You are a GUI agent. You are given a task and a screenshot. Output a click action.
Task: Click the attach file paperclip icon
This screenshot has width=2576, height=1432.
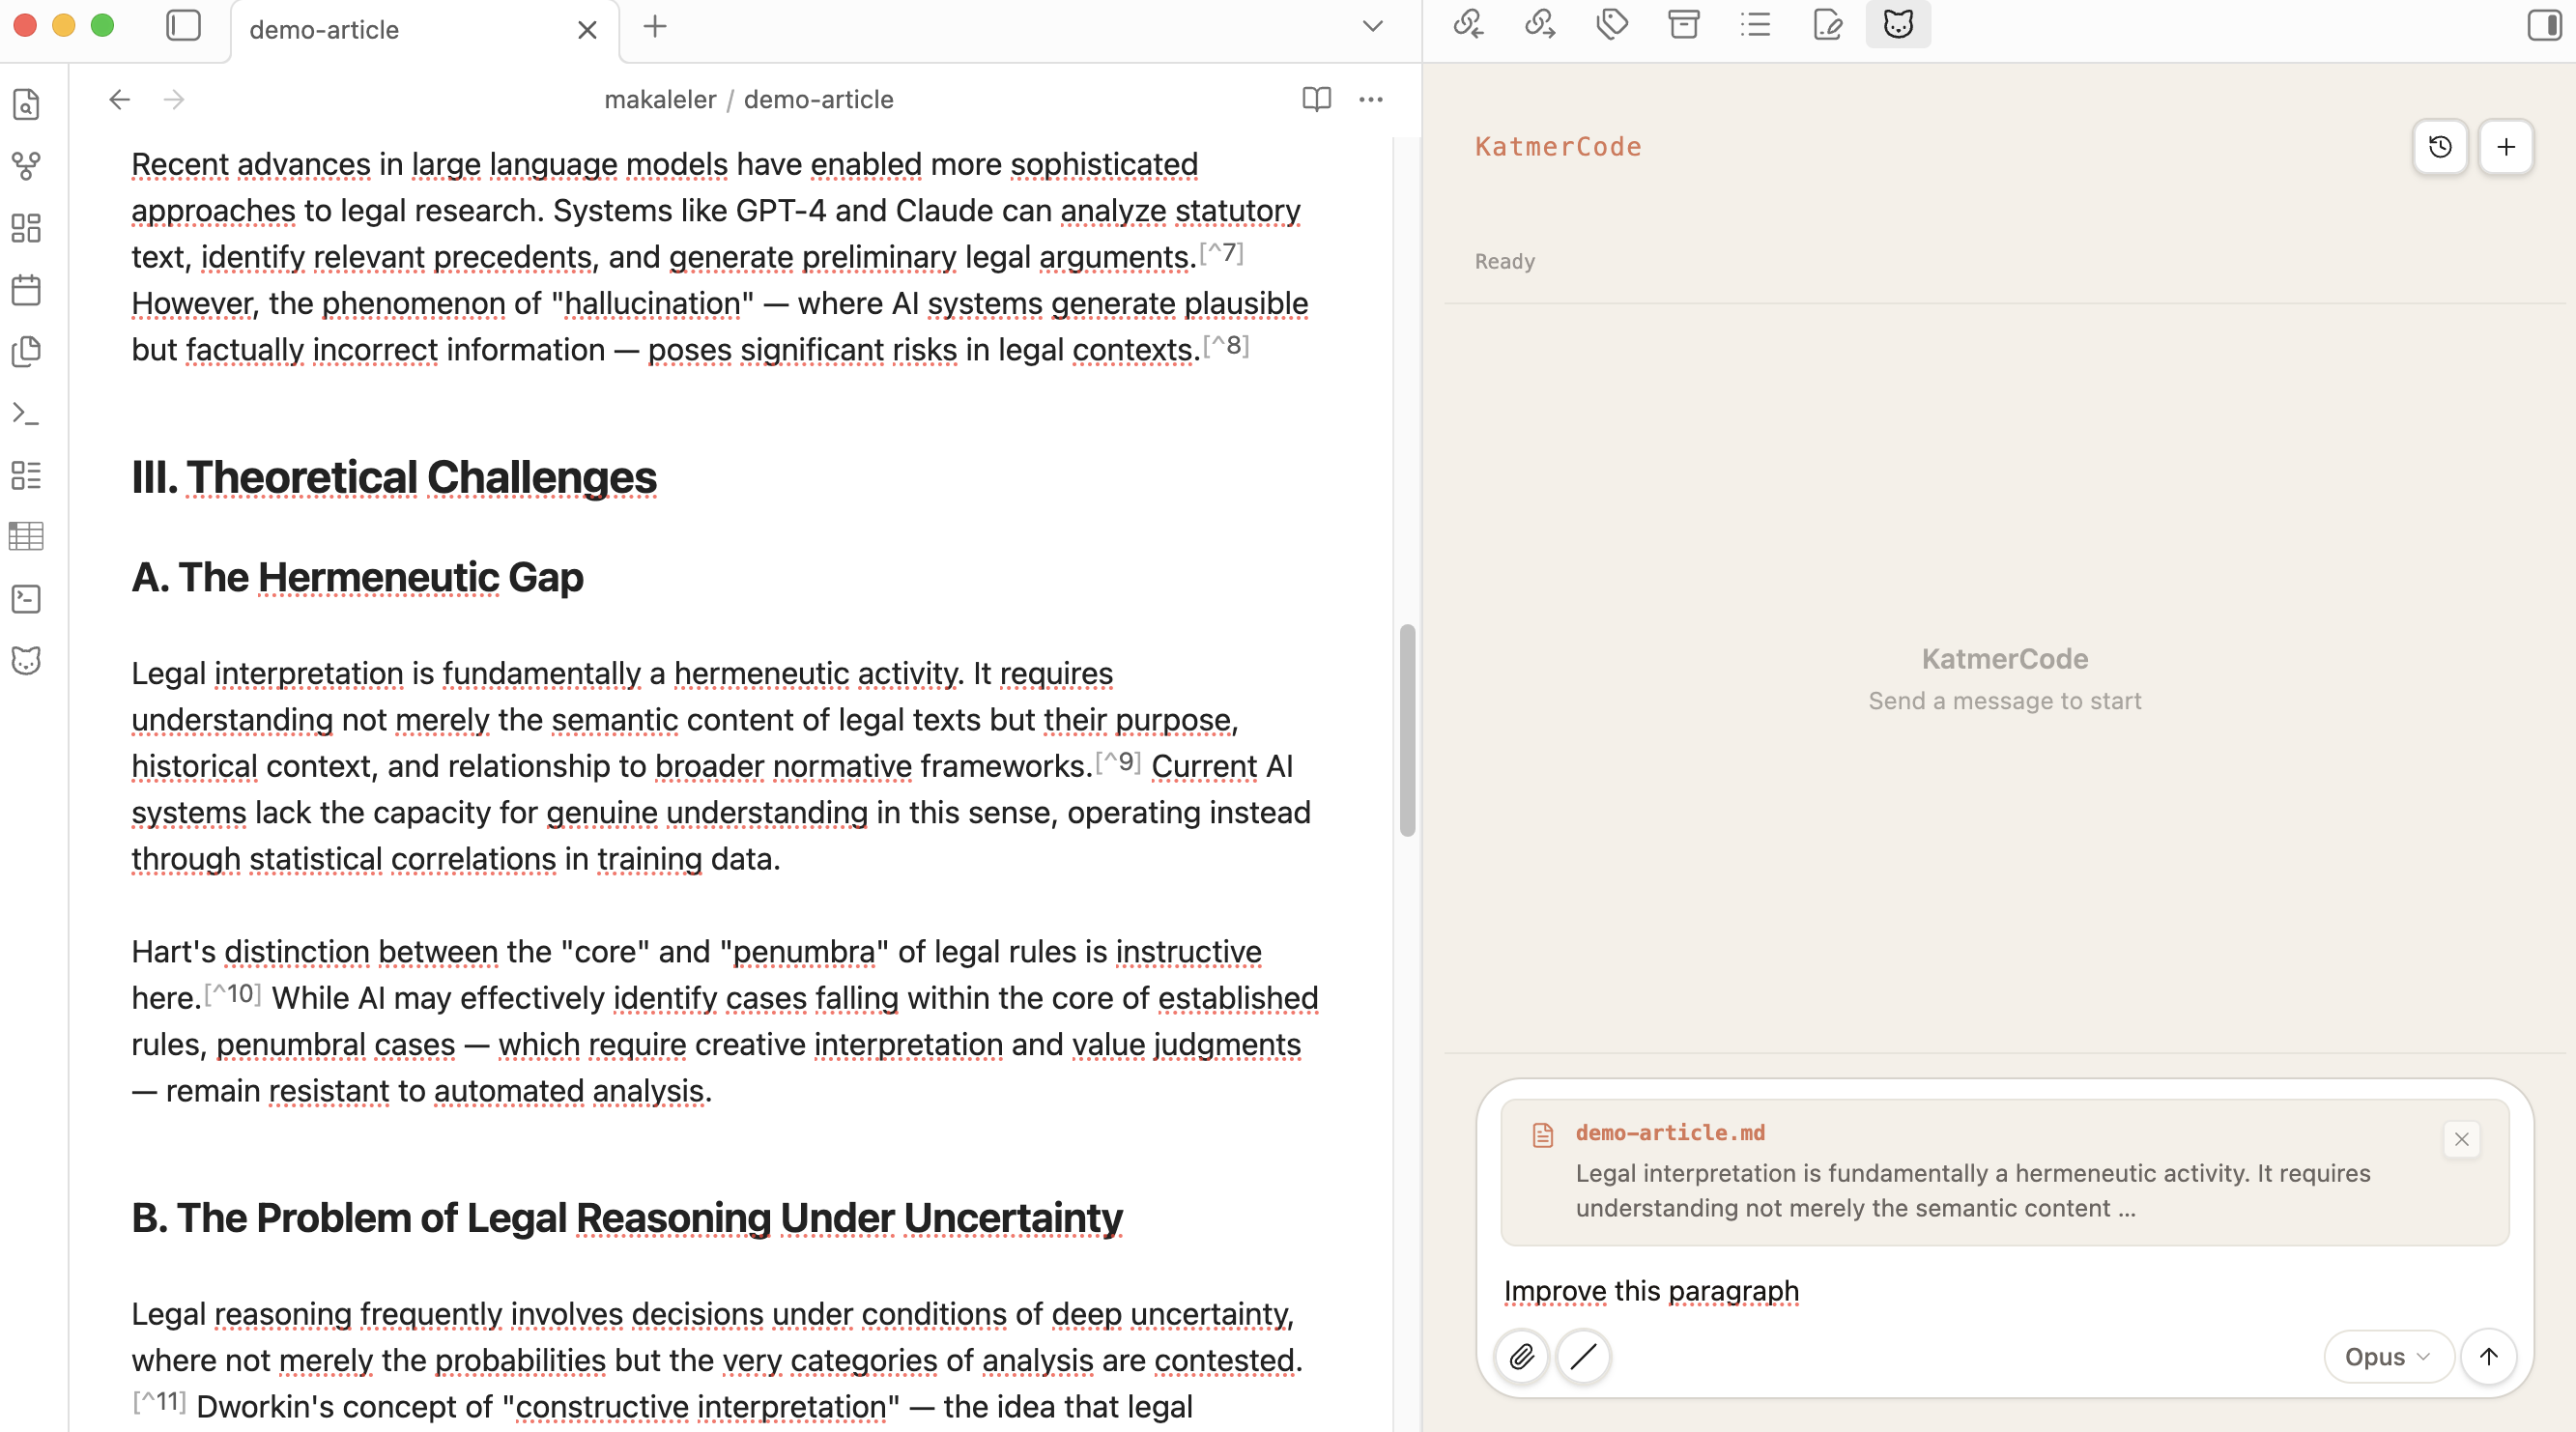[x=1521, y=1356]
